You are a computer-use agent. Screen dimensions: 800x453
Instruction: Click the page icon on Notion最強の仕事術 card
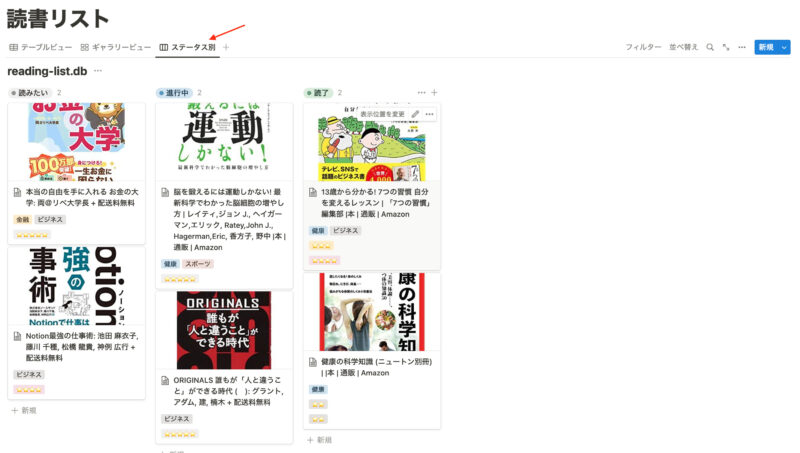point(17,336)
